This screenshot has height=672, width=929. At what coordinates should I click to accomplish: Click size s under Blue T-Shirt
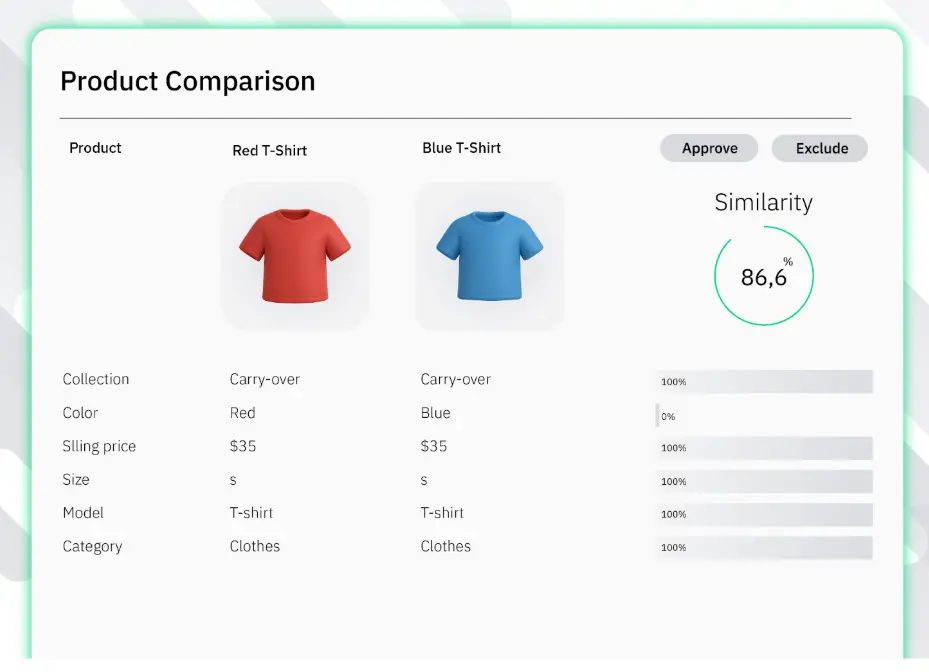tap(424, 480)
